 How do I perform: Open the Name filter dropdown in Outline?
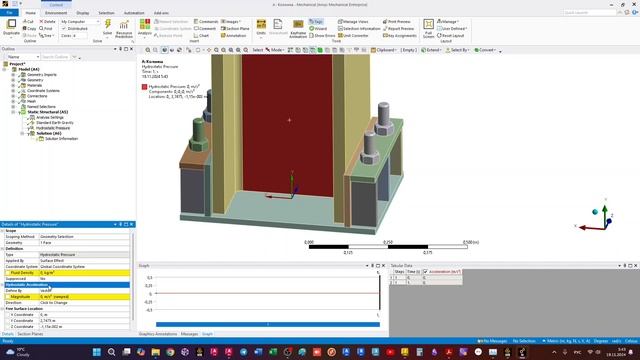23,57
